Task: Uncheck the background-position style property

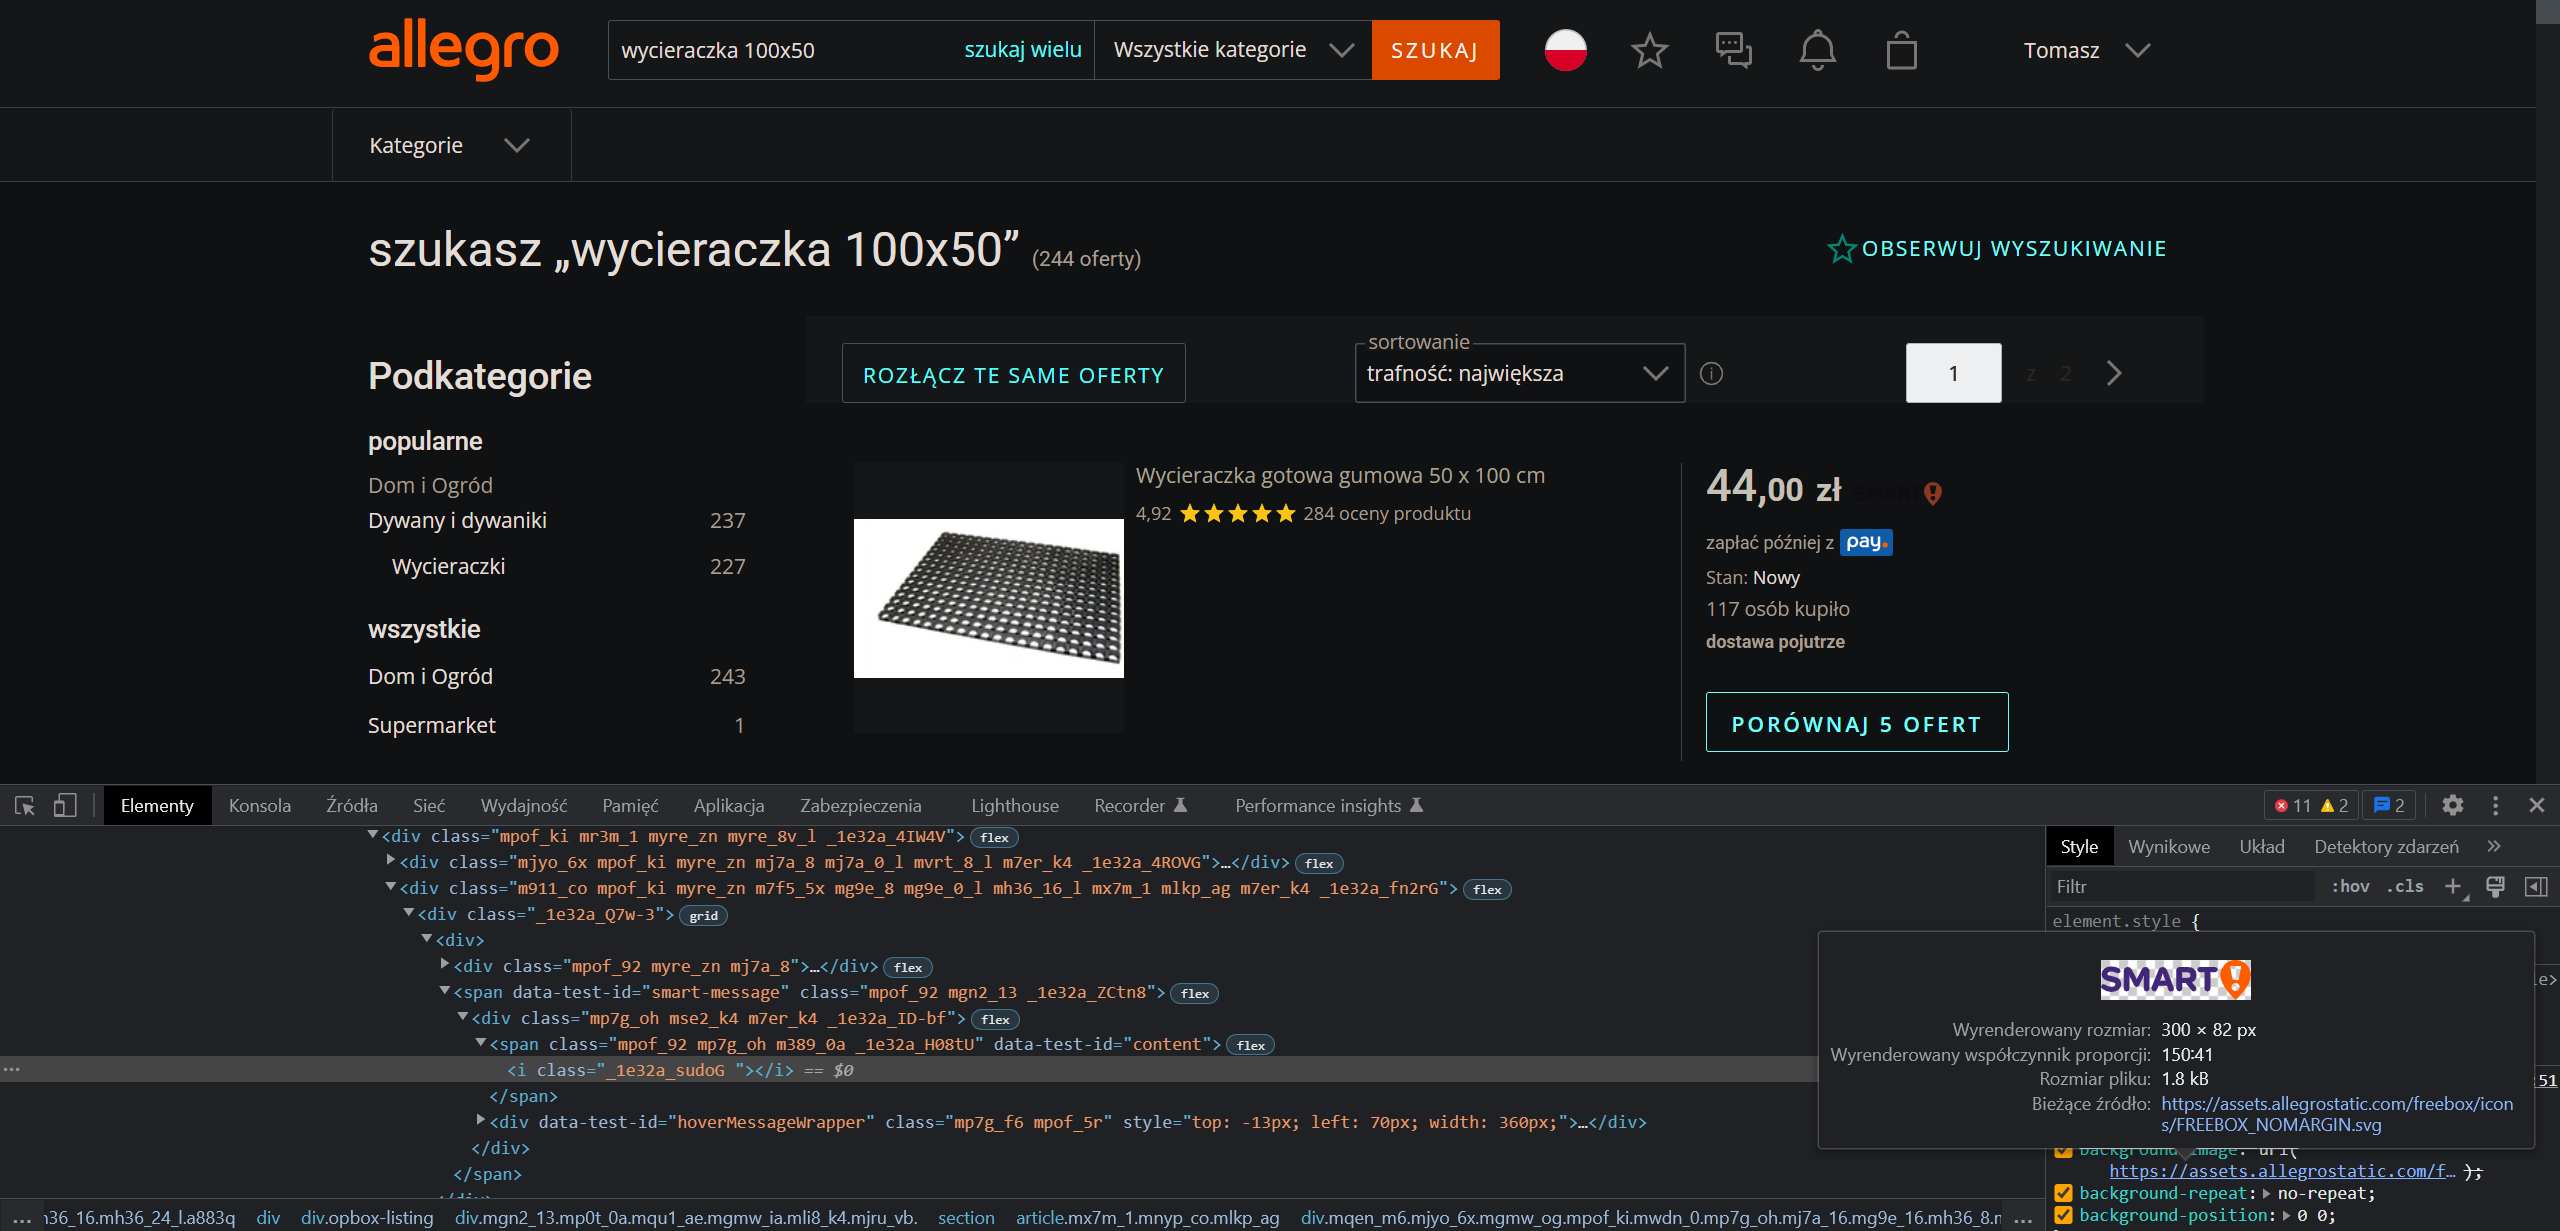Action: [x=2065, y=1215]
